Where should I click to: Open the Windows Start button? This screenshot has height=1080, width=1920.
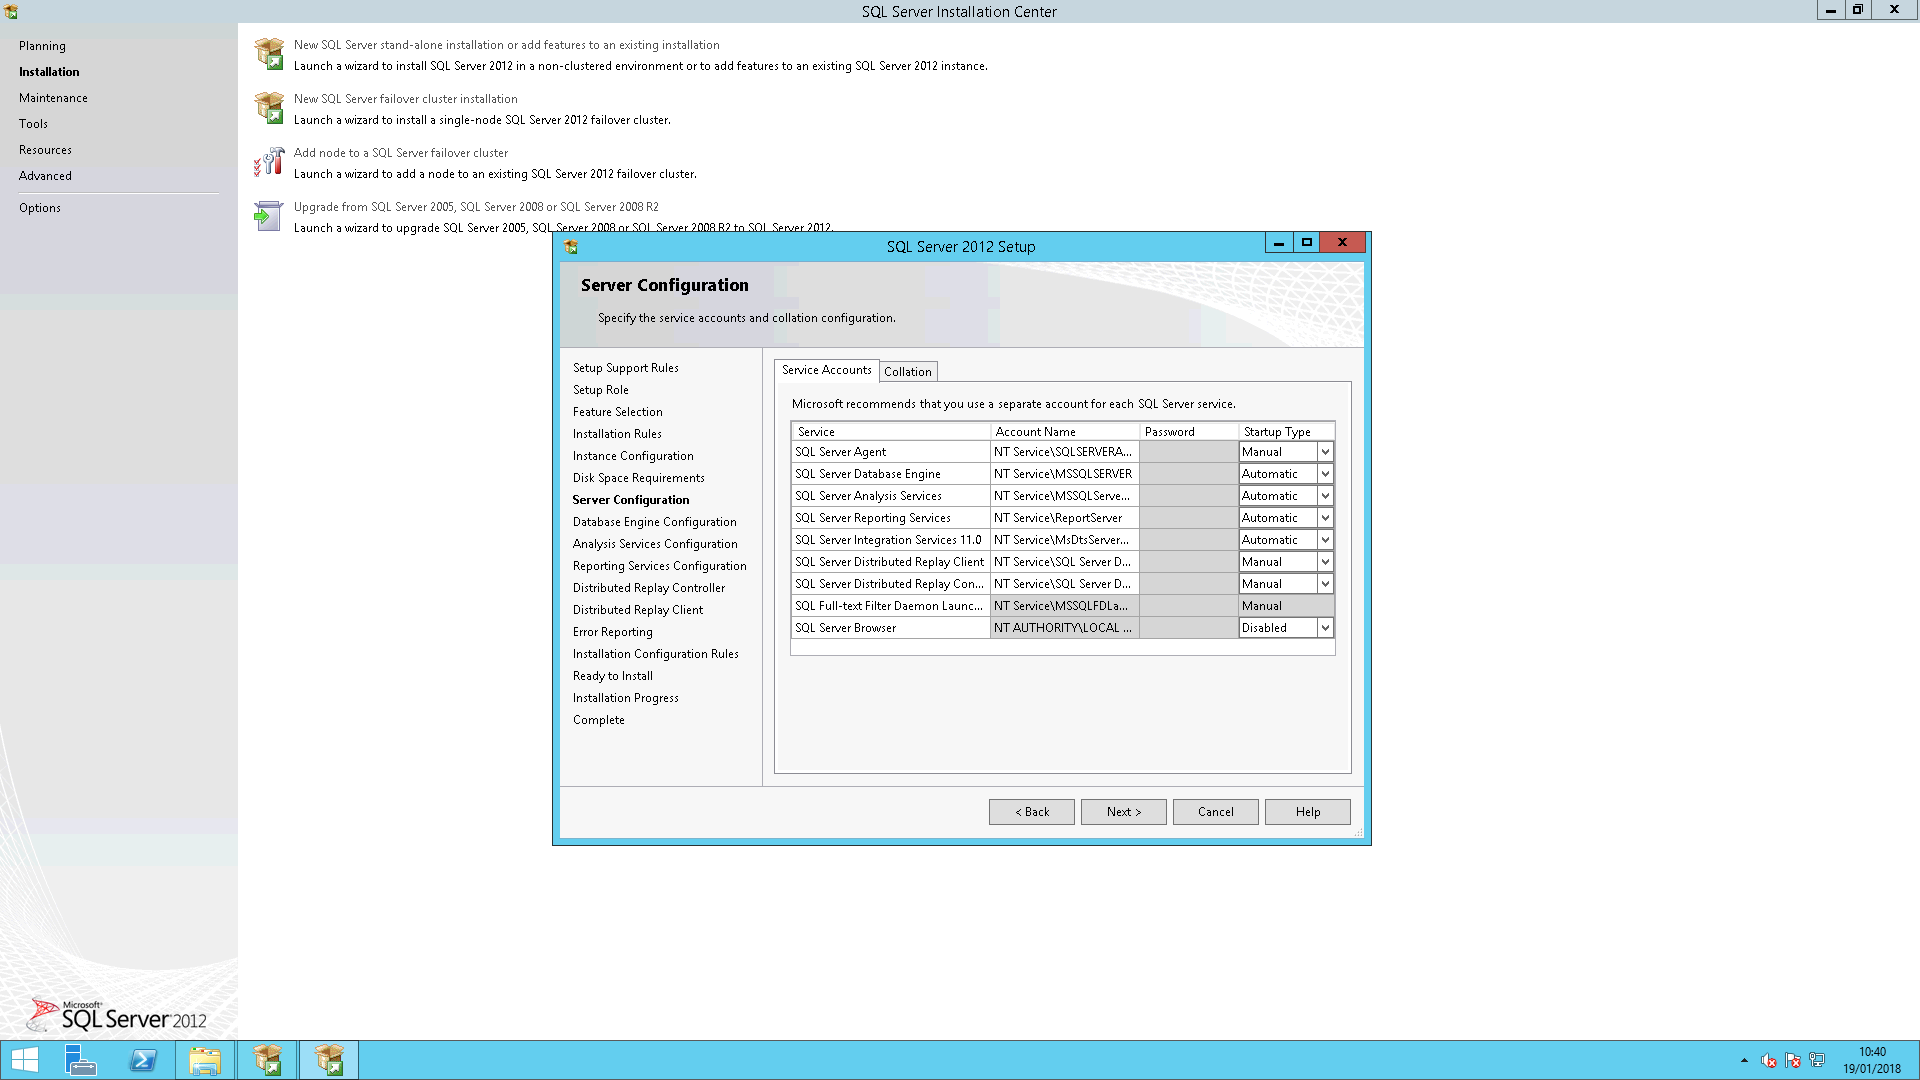tap(25, 1060)
